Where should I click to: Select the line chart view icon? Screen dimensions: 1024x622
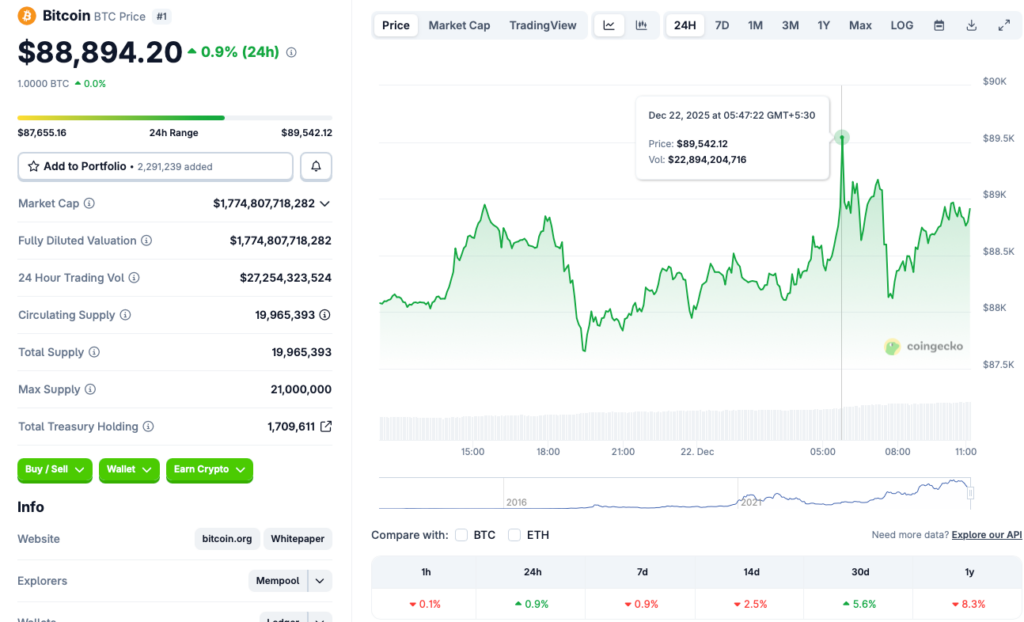point(609,25)
